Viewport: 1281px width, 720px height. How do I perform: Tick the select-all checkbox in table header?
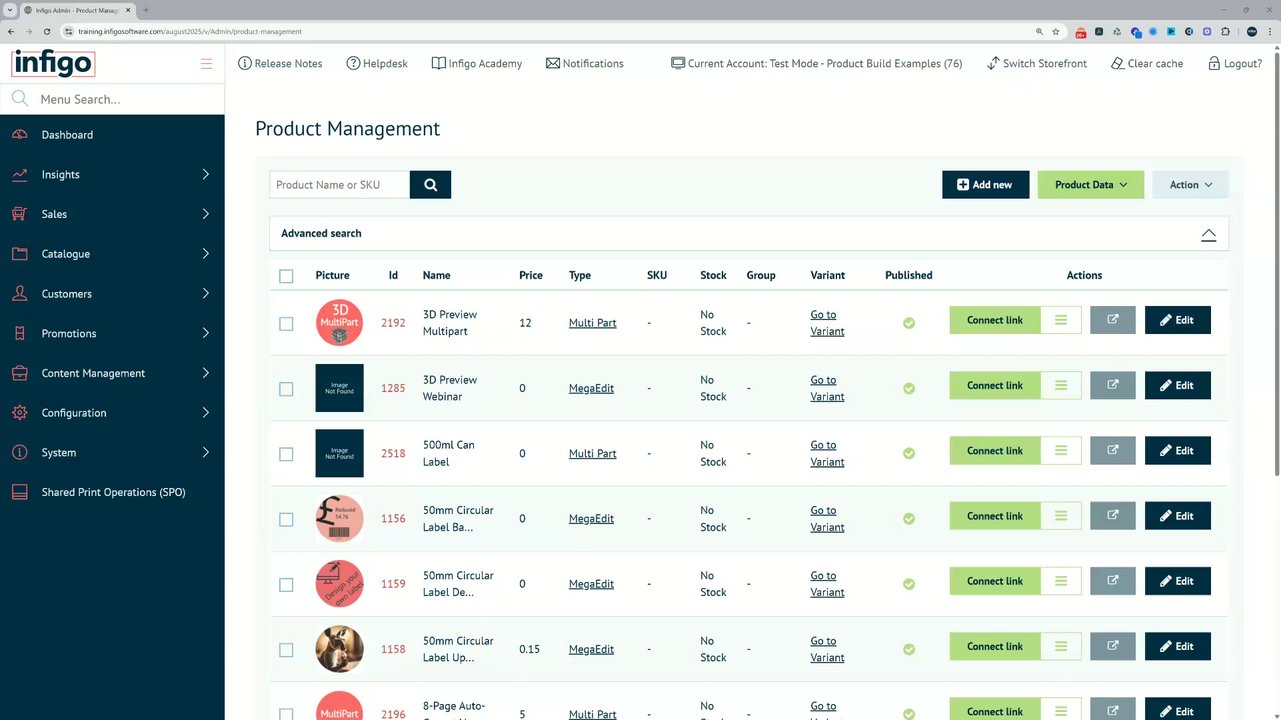click(286, 276)
